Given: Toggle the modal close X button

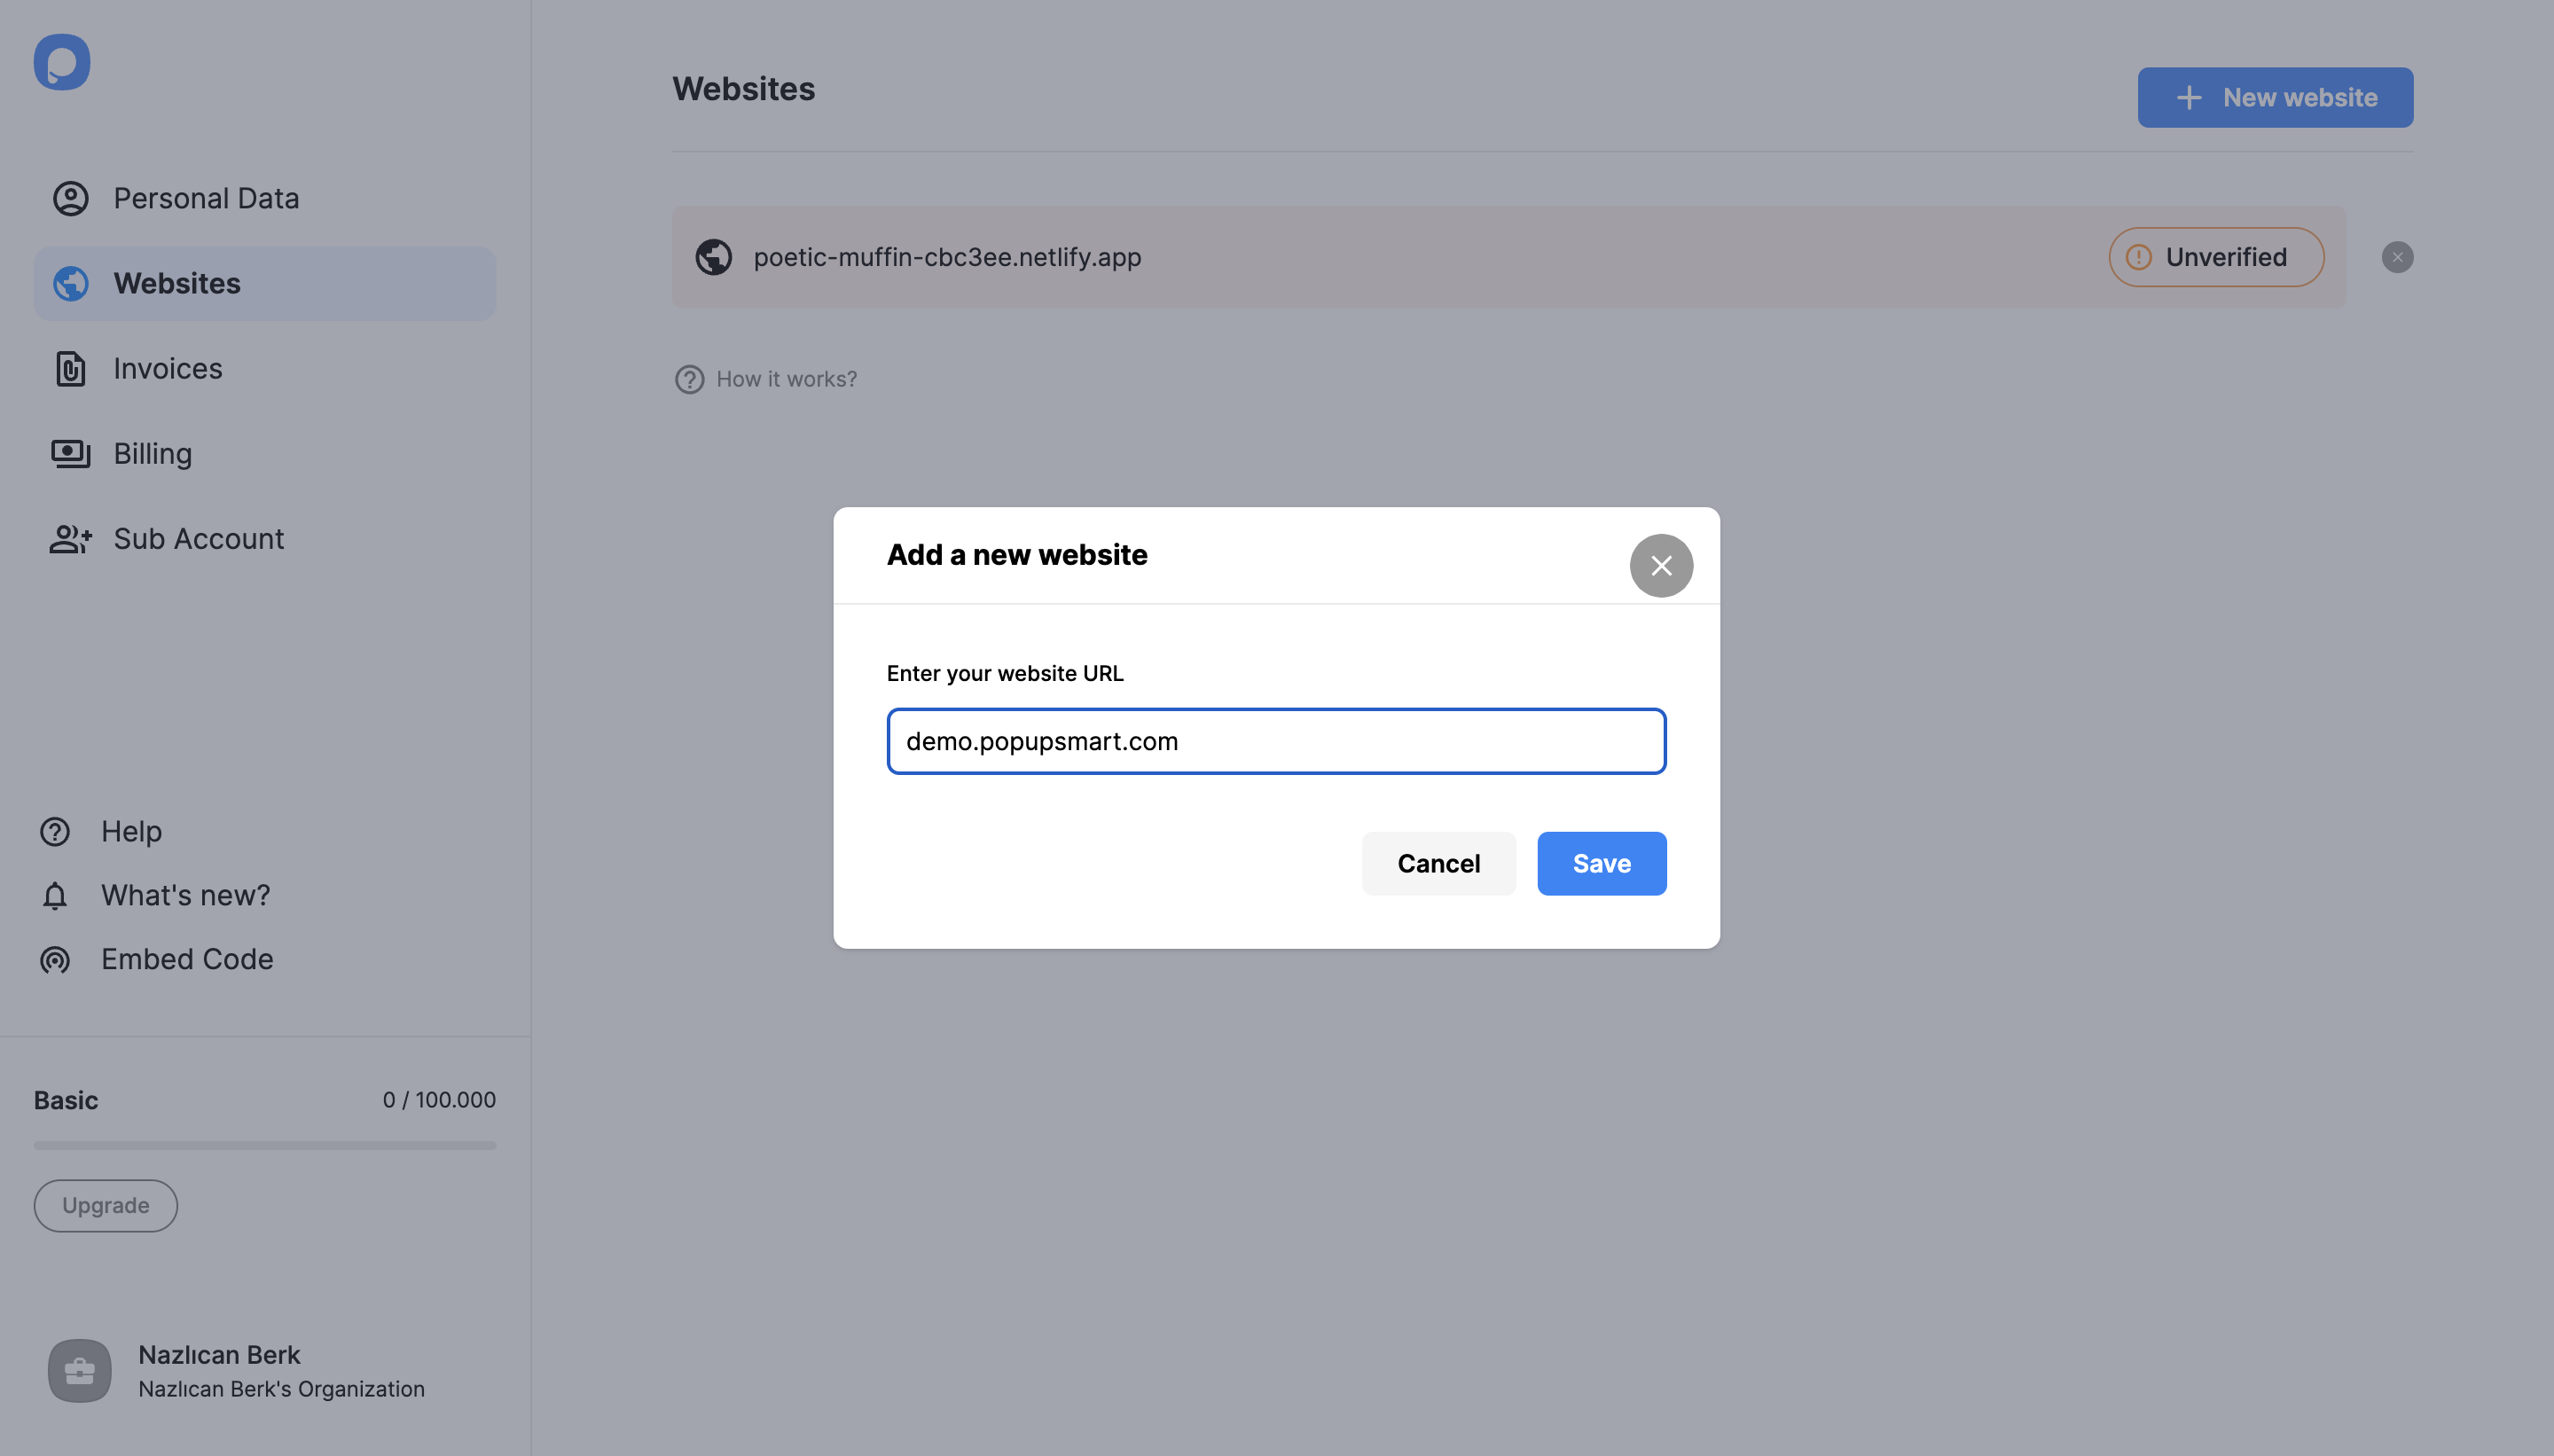Looking at the screenshot, I should coord(1661,565).
